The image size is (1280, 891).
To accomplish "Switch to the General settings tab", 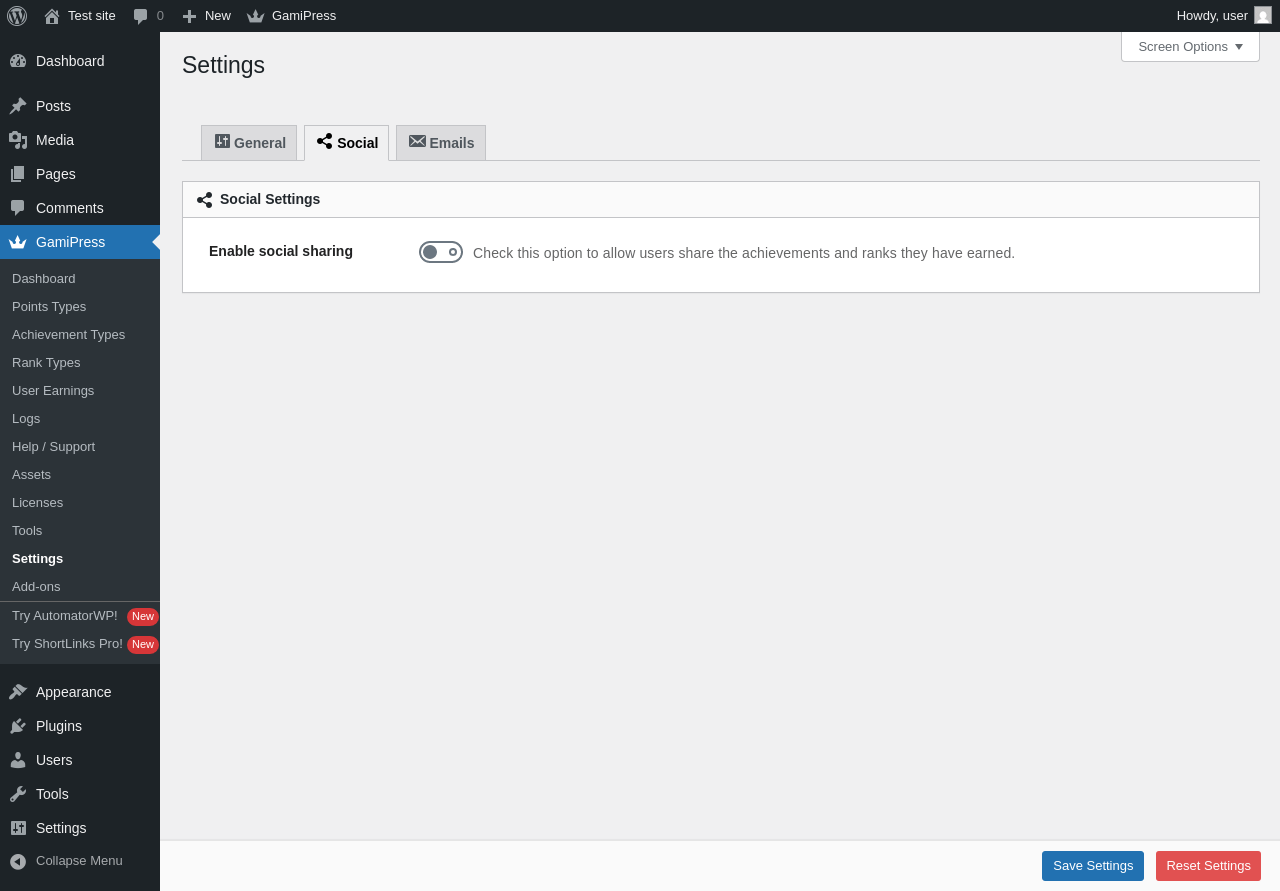I will click(249, 143).
